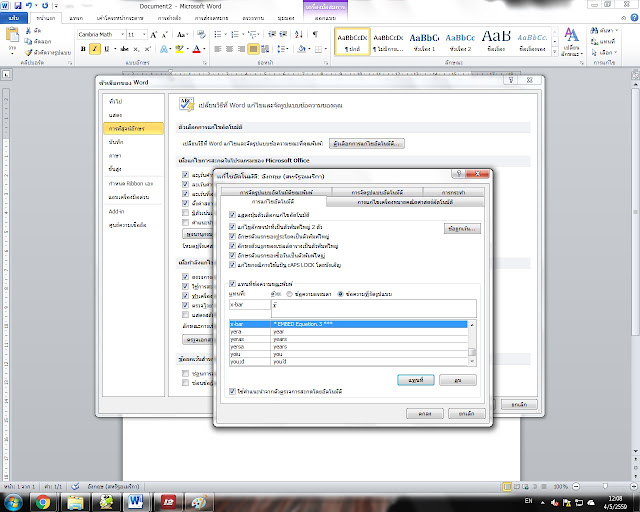Click the Paste clipboard icon in ribbon
Image resolution: width=640 pixels, height=512 pixels.
point(12,35)
